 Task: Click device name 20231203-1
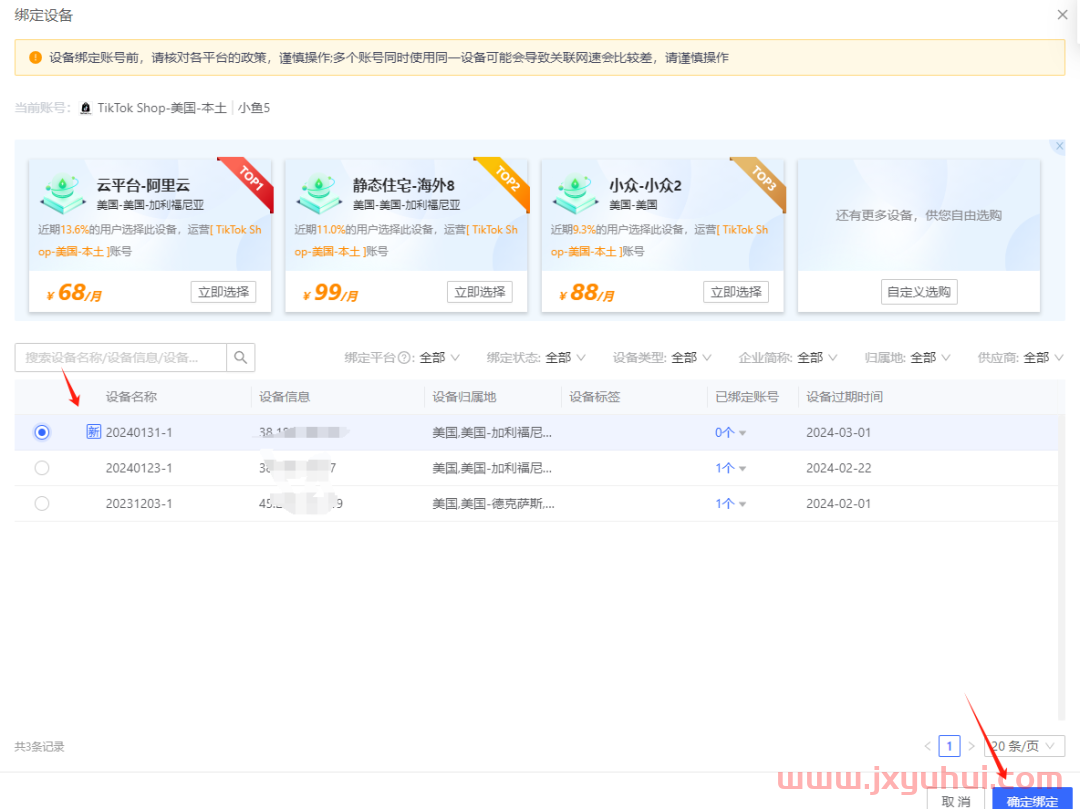[x=139, y=504]
